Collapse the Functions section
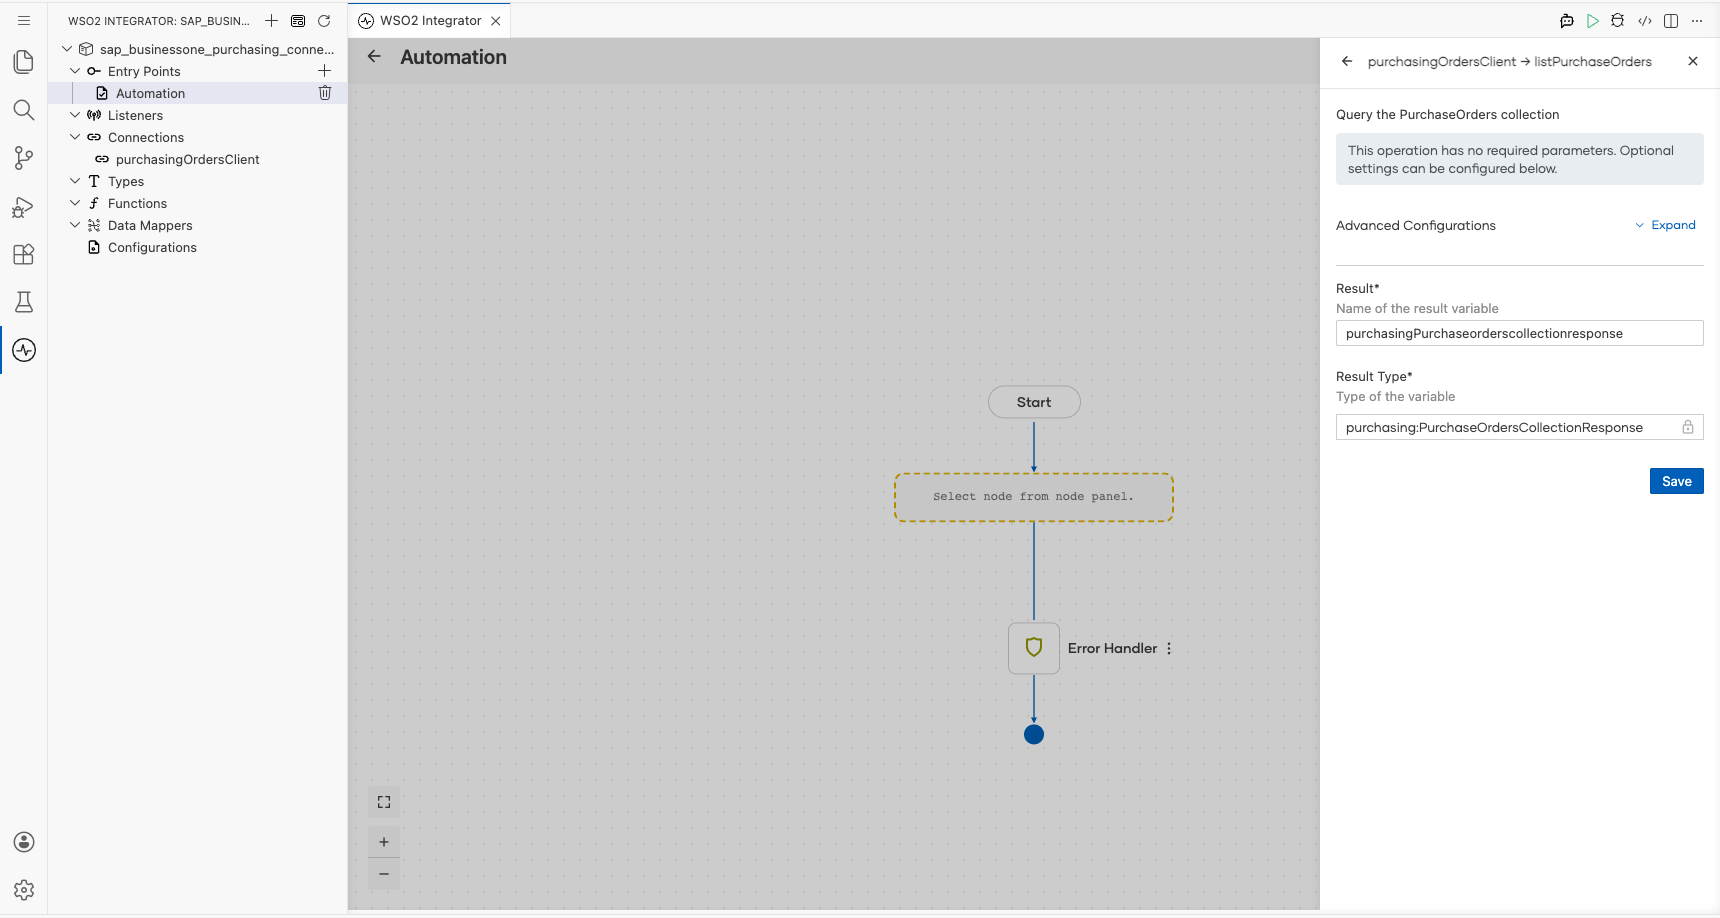 (x=75, y=203)
